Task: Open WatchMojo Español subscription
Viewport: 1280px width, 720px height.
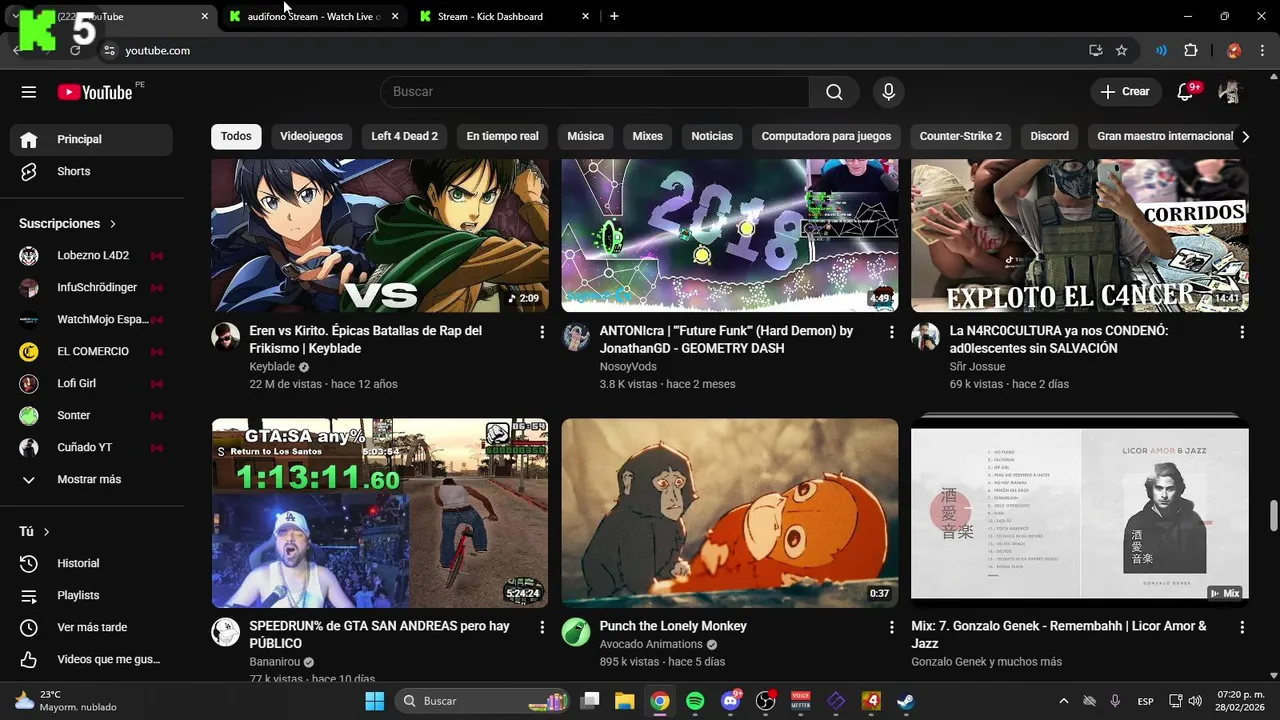Action: [91, 319]
